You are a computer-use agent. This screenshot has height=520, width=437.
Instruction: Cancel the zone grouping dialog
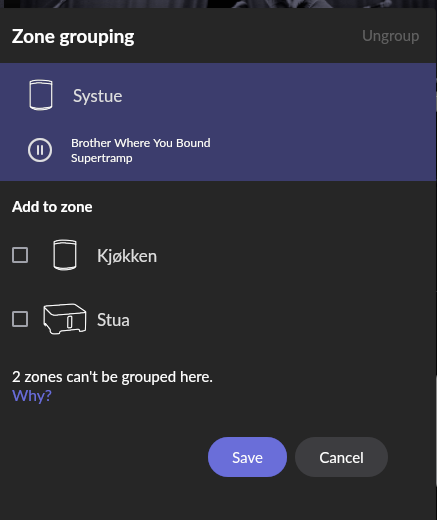pos(341,457)
